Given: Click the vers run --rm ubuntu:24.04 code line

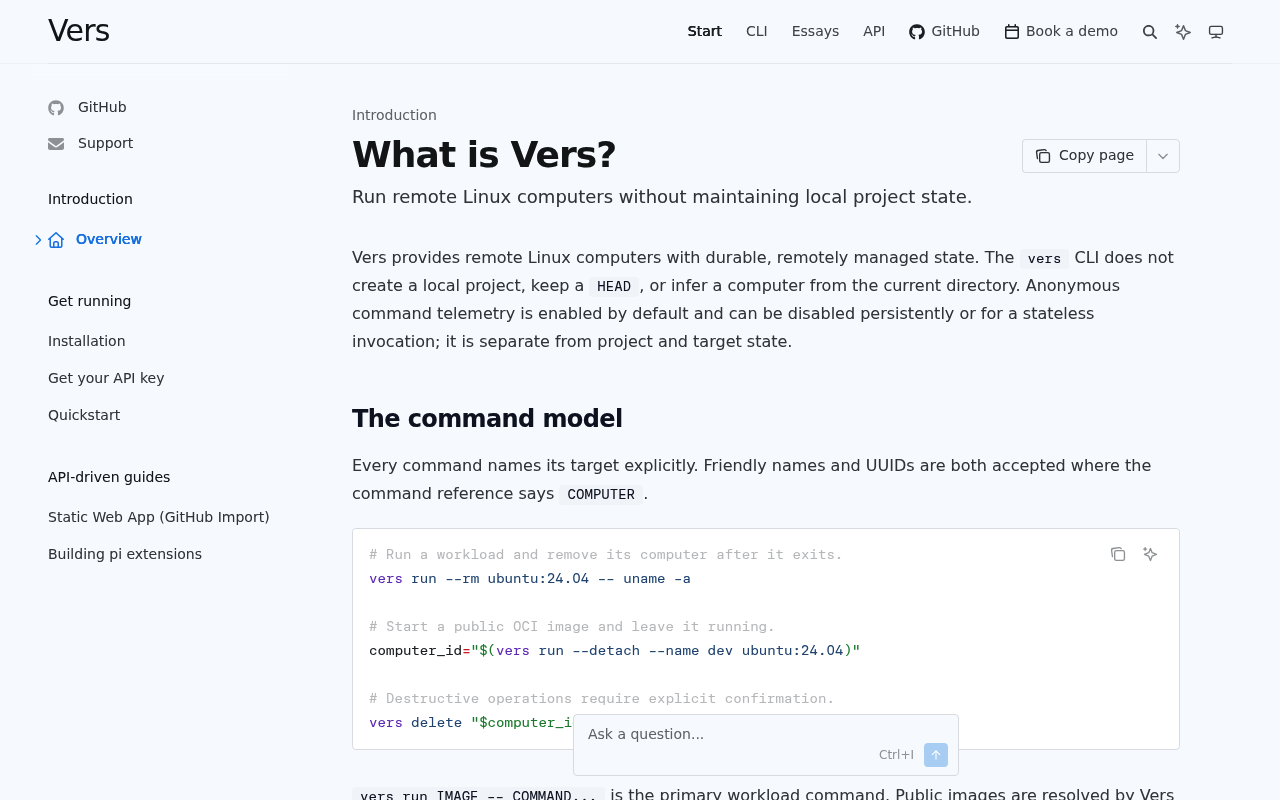Looking at the screenshot, I should click(530, 578).
